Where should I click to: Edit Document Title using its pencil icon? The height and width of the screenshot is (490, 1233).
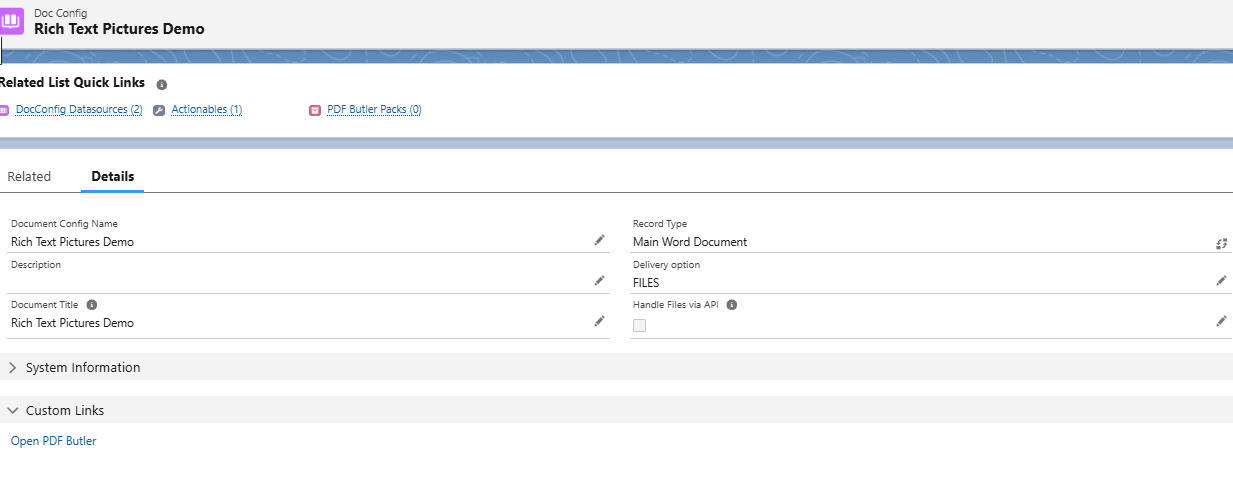pos(599,321)
